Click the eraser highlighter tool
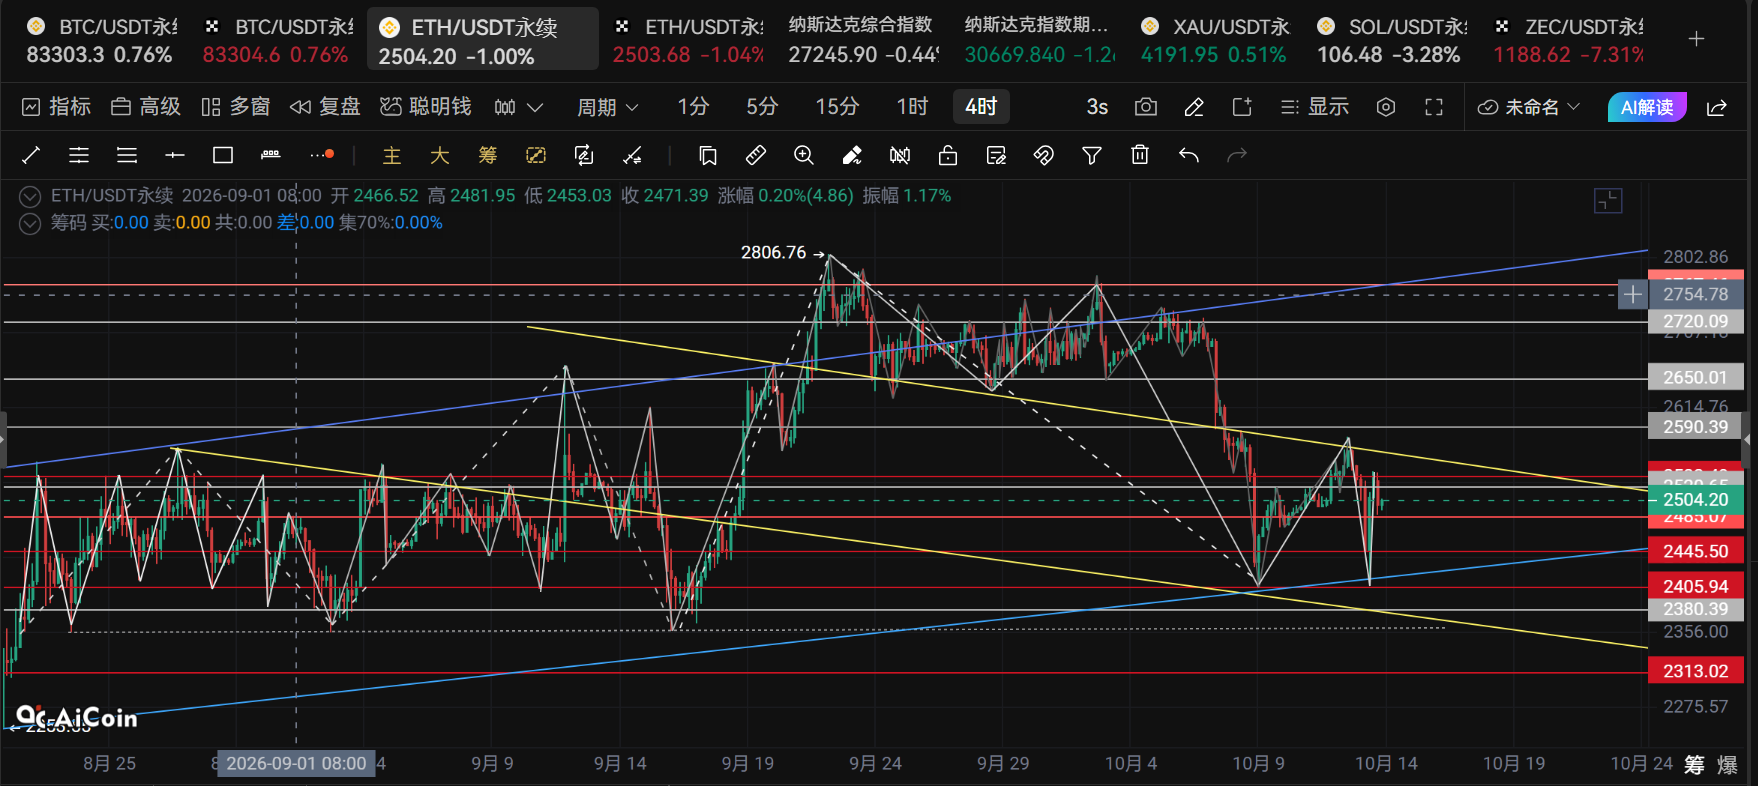Screen dimensions: 1758x786 (852, 155)
